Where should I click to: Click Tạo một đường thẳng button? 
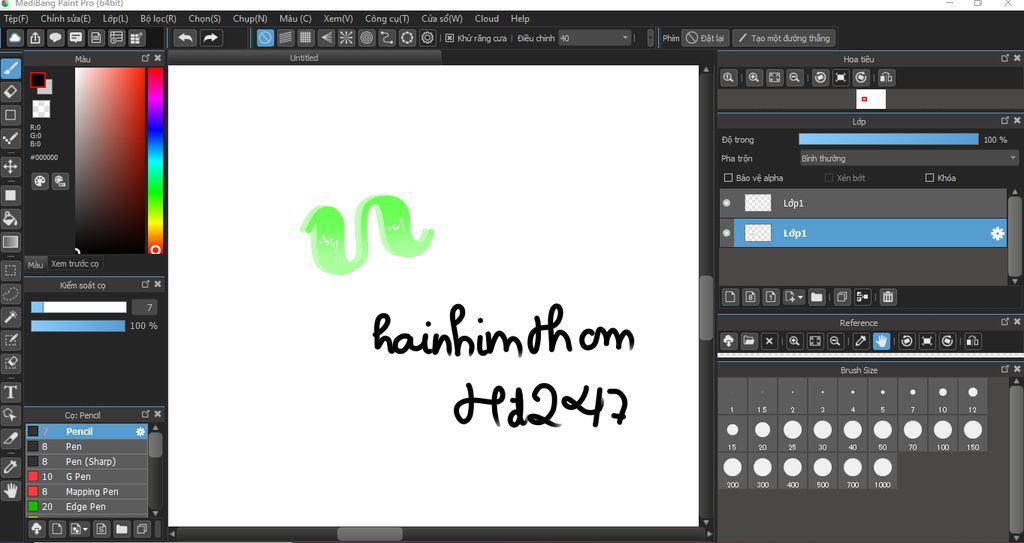[784, 38]
